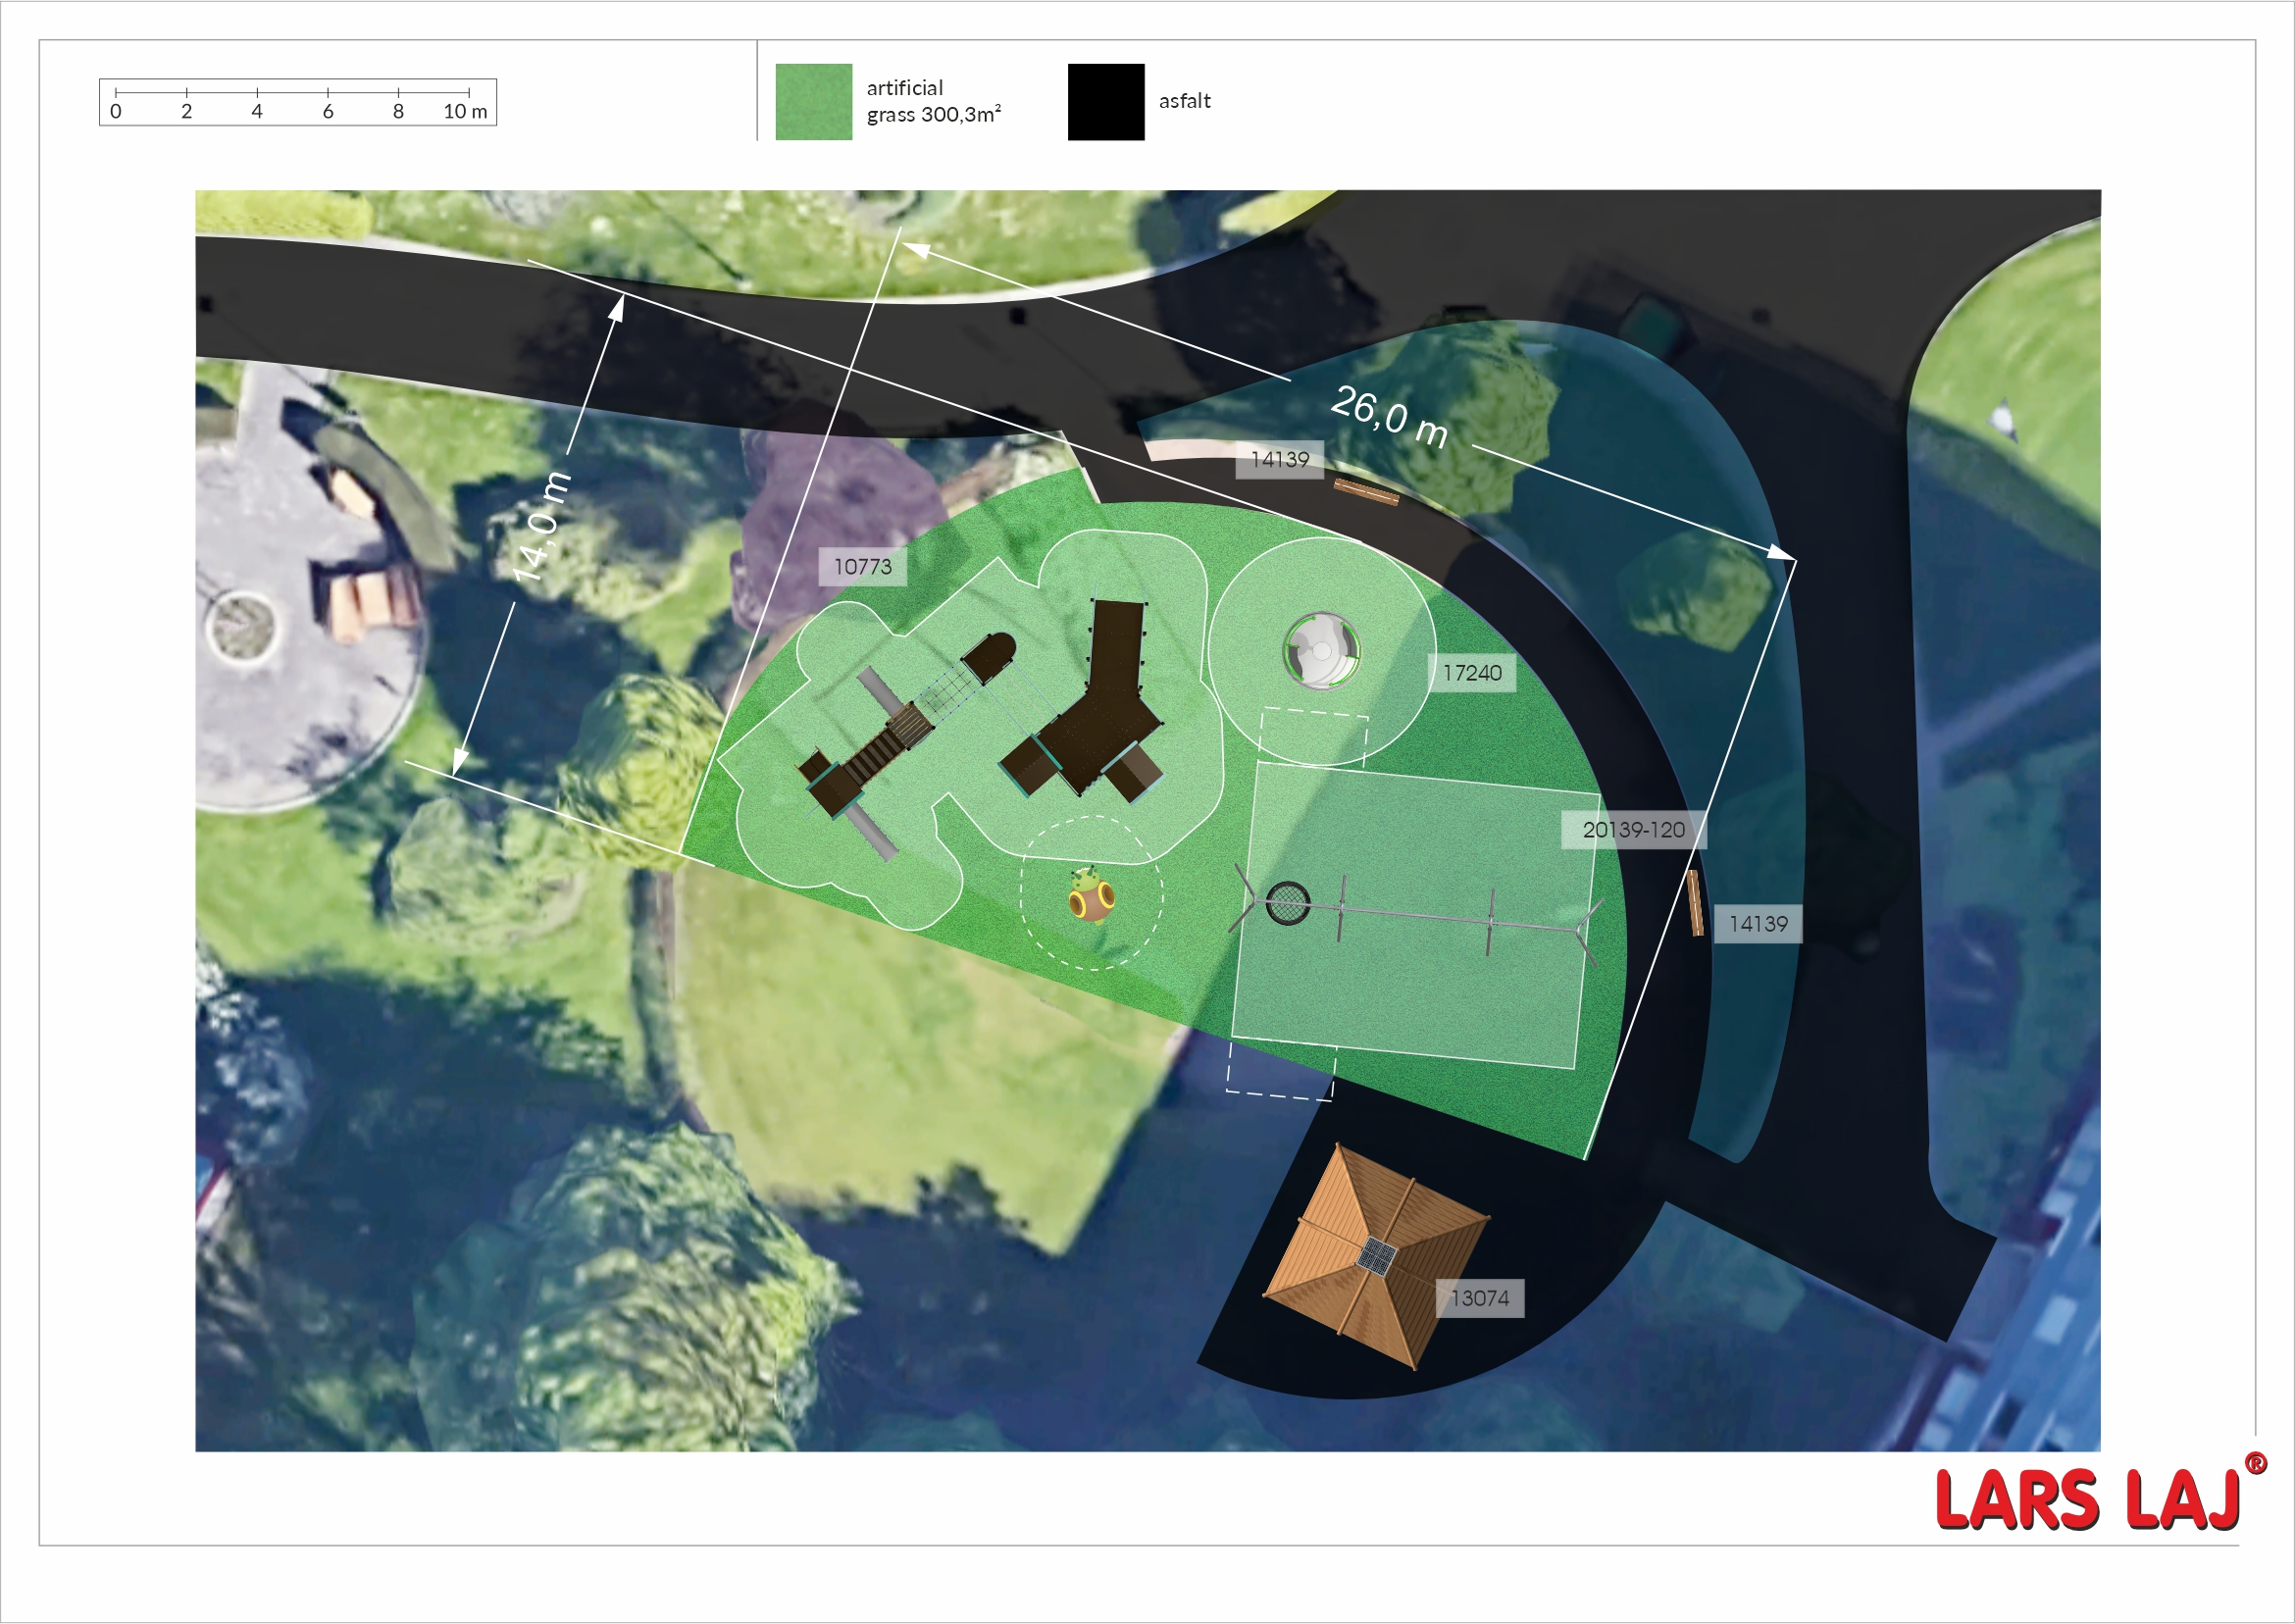Click the wooden bench on right path
The height and width of the screenshot is (1624, 2295).
pyautogui.click(x=1695, y=903)
